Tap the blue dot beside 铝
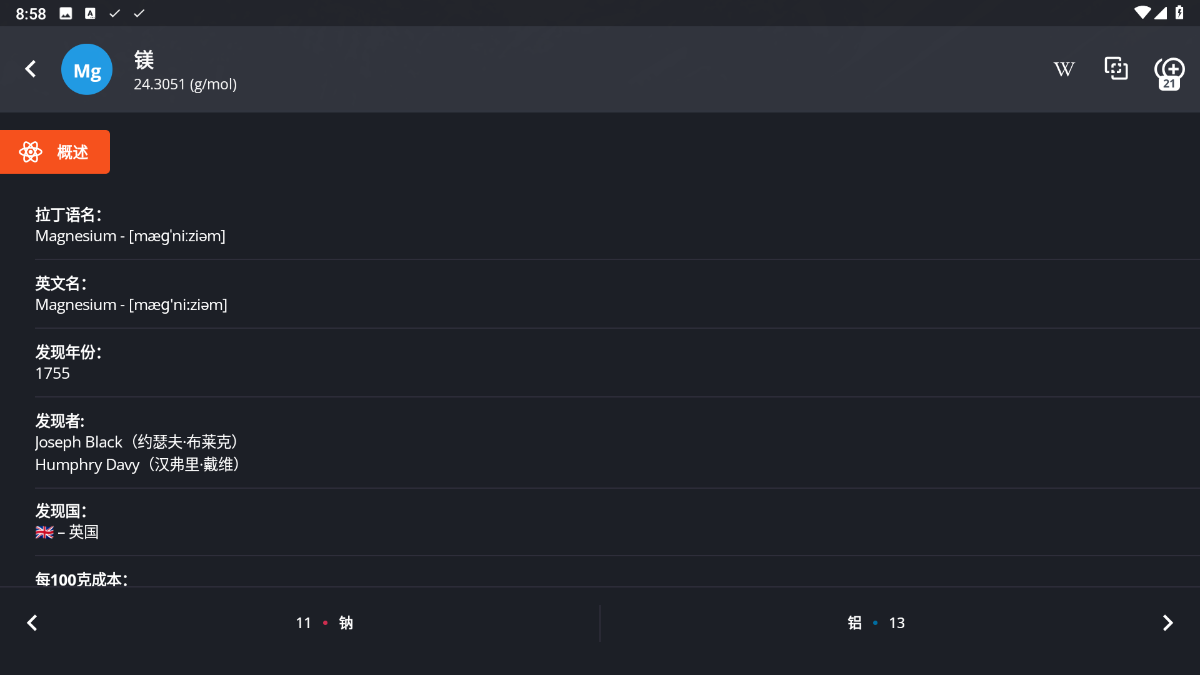This screenshot has width=1200, height=675. pos(875,623)
